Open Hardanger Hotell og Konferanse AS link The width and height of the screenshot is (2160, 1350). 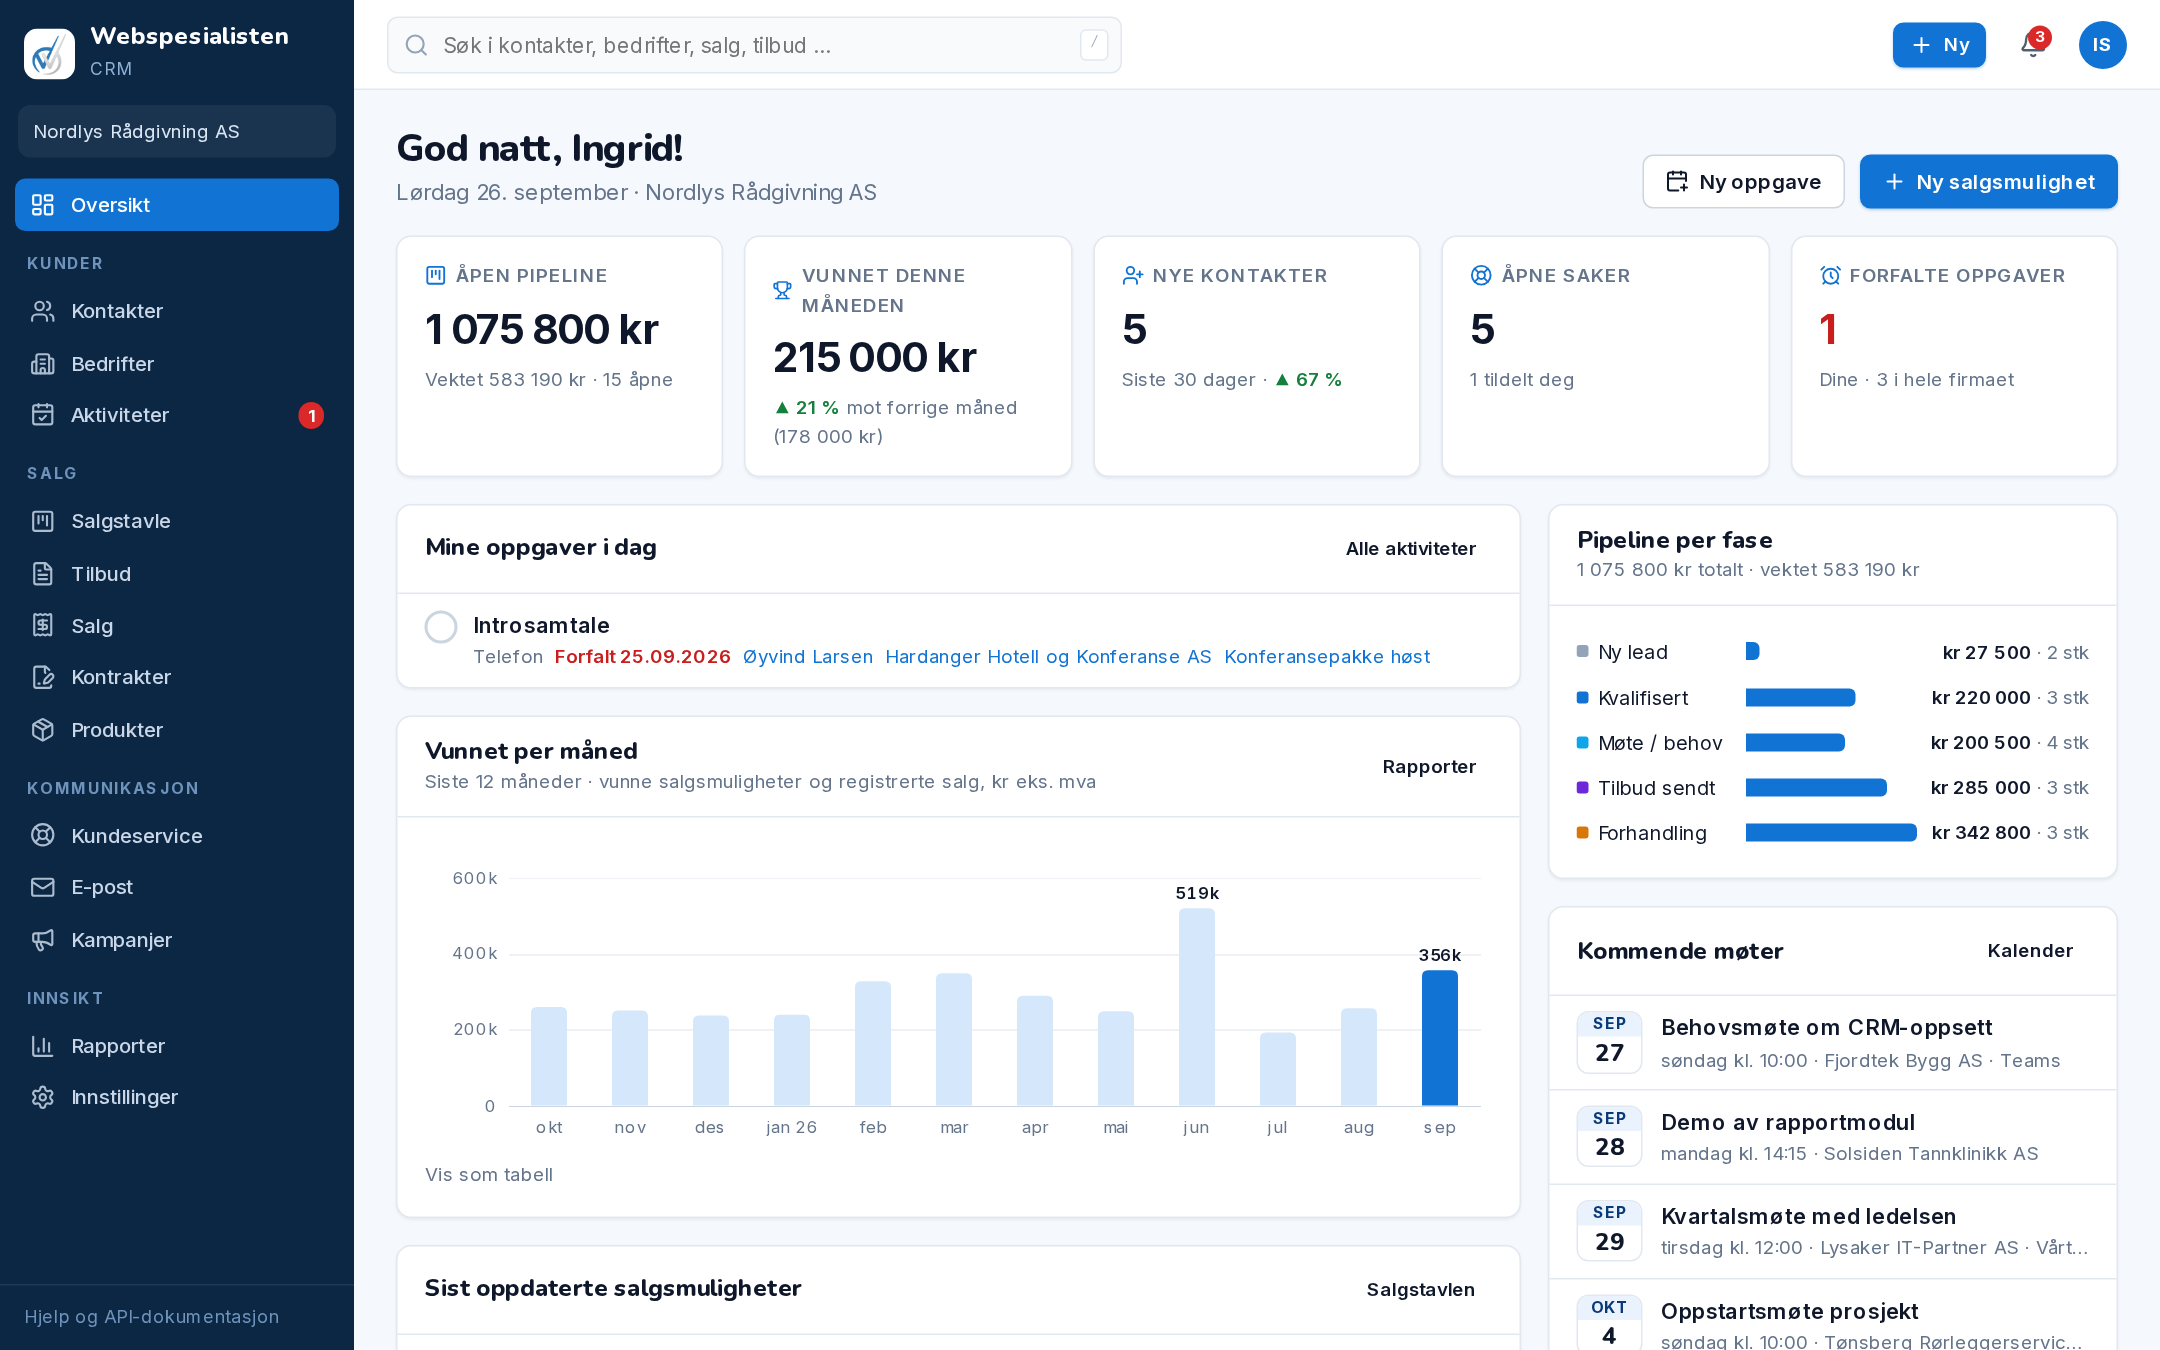(x=1048, y=657)
